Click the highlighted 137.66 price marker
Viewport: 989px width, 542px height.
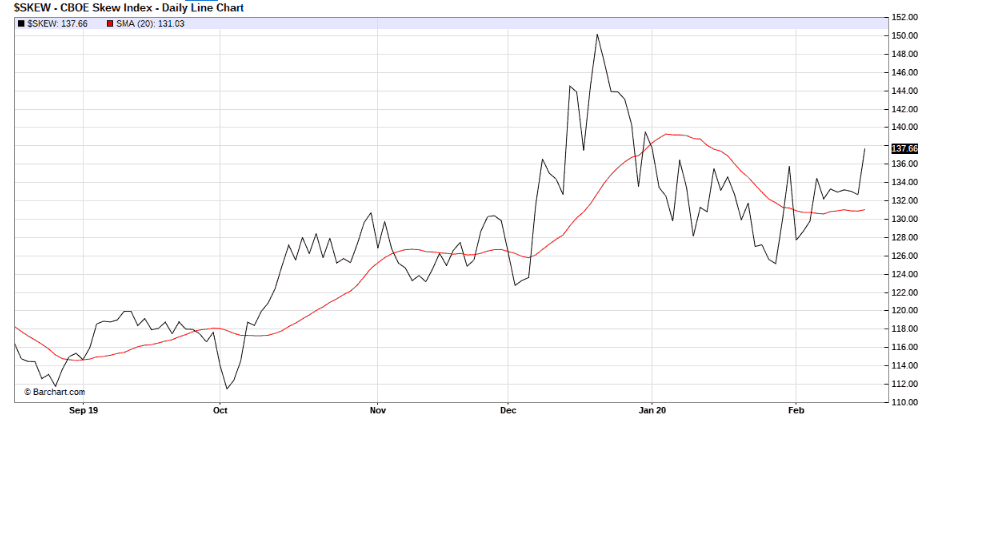pos(904,148)
